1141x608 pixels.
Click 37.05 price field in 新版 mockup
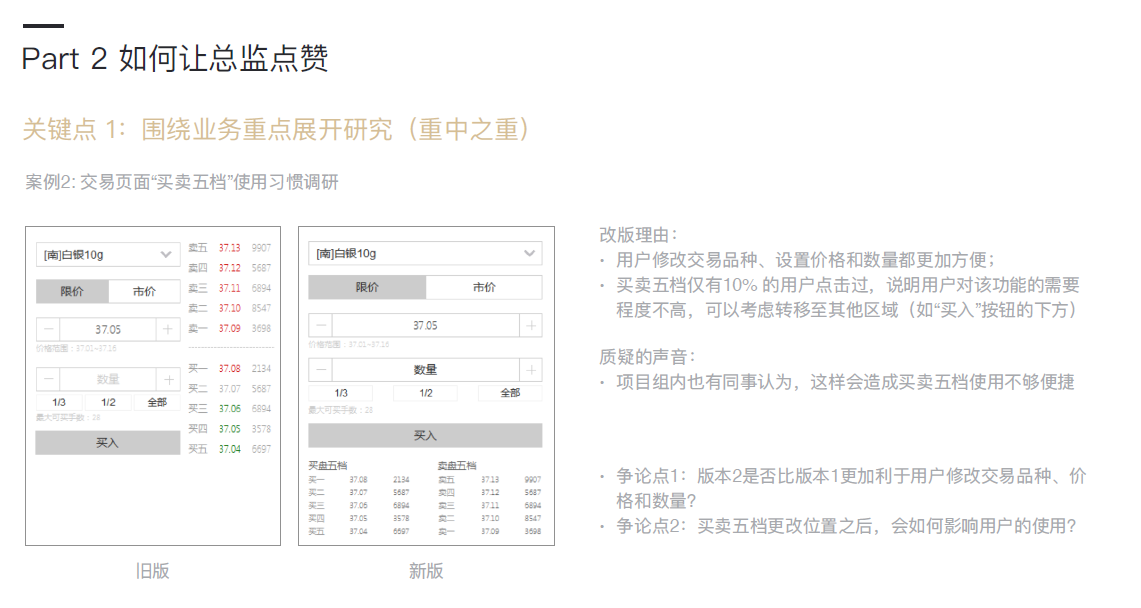425,325
